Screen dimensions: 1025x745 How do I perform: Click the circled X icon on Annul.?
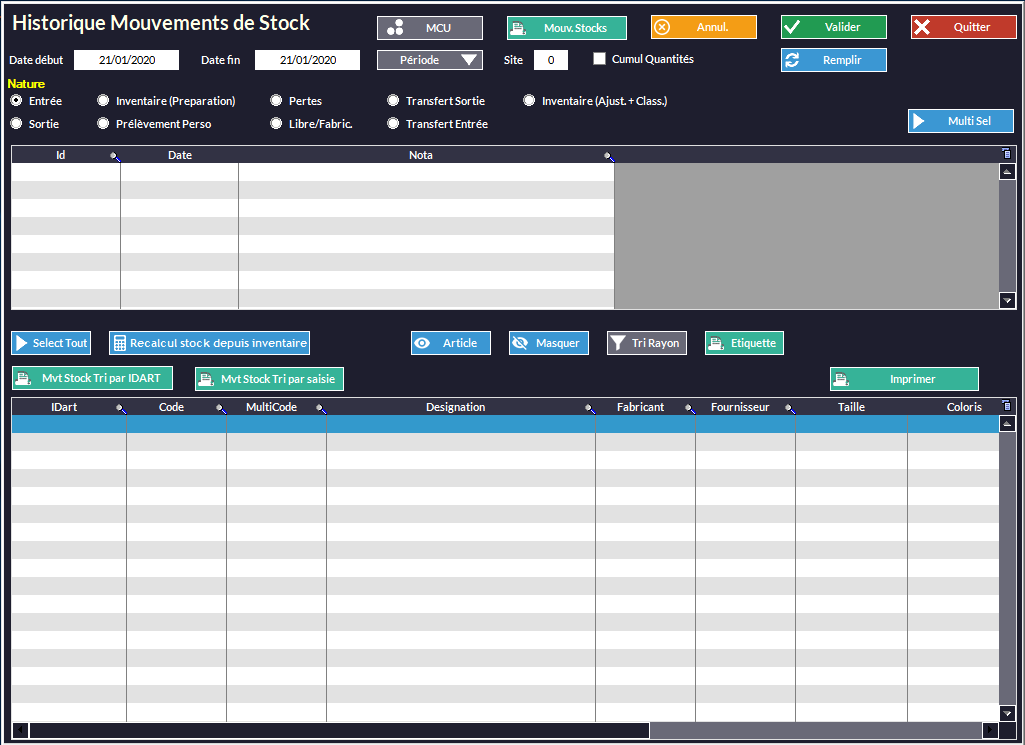(x=662, y=27)
